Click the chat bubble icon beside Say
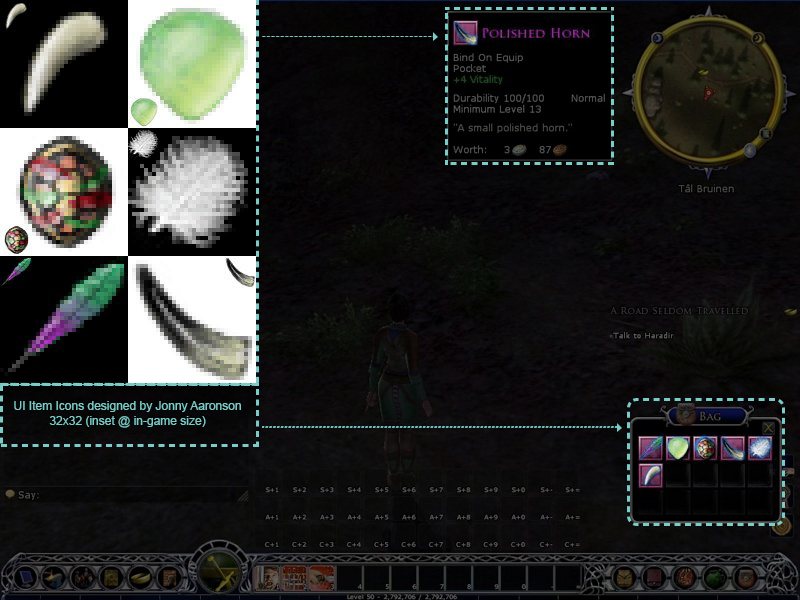The image size is (800, 600). click(10, 494)
